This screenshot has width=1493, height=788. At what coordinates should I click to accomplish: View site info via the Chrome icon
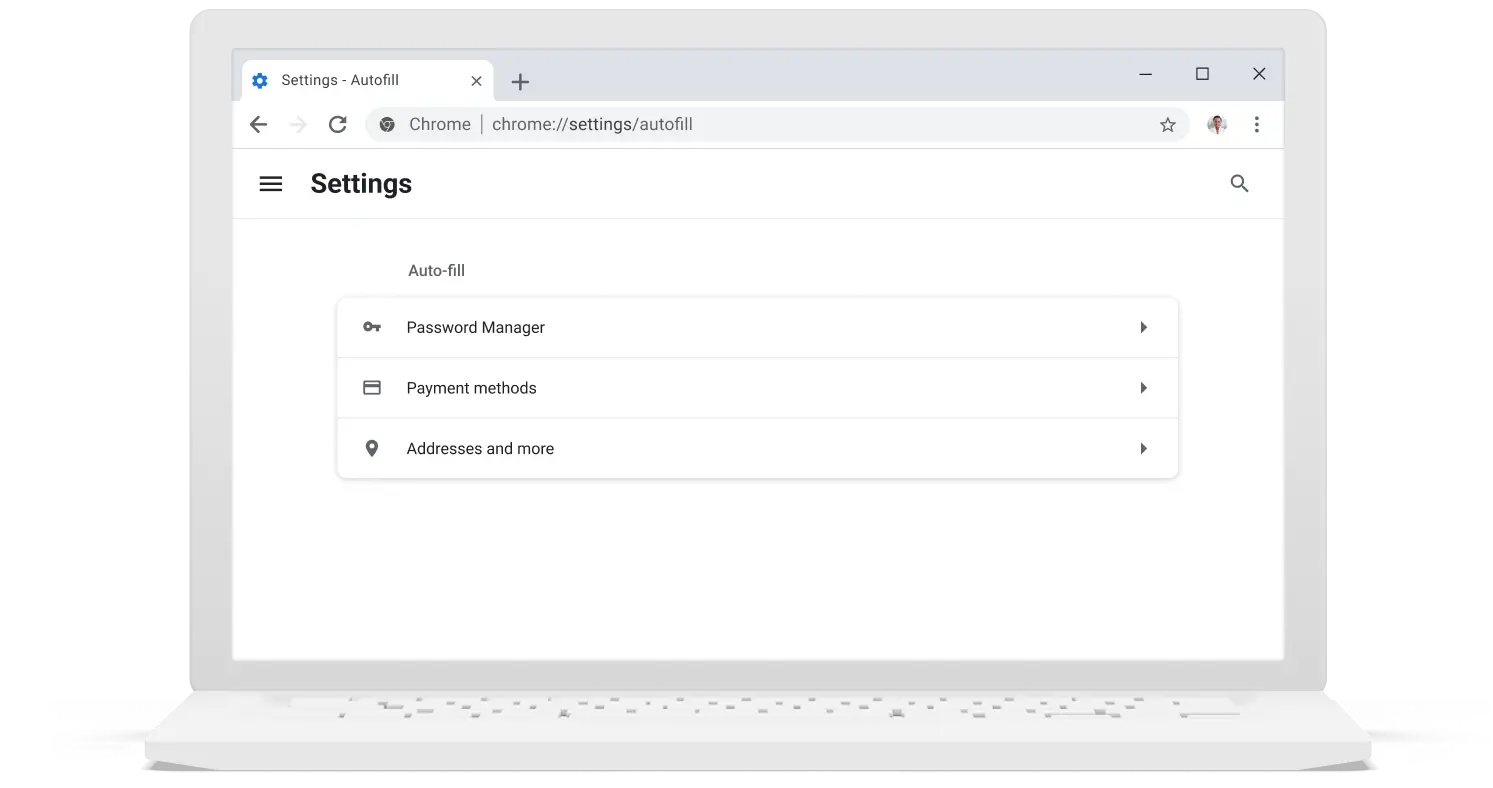387,125
